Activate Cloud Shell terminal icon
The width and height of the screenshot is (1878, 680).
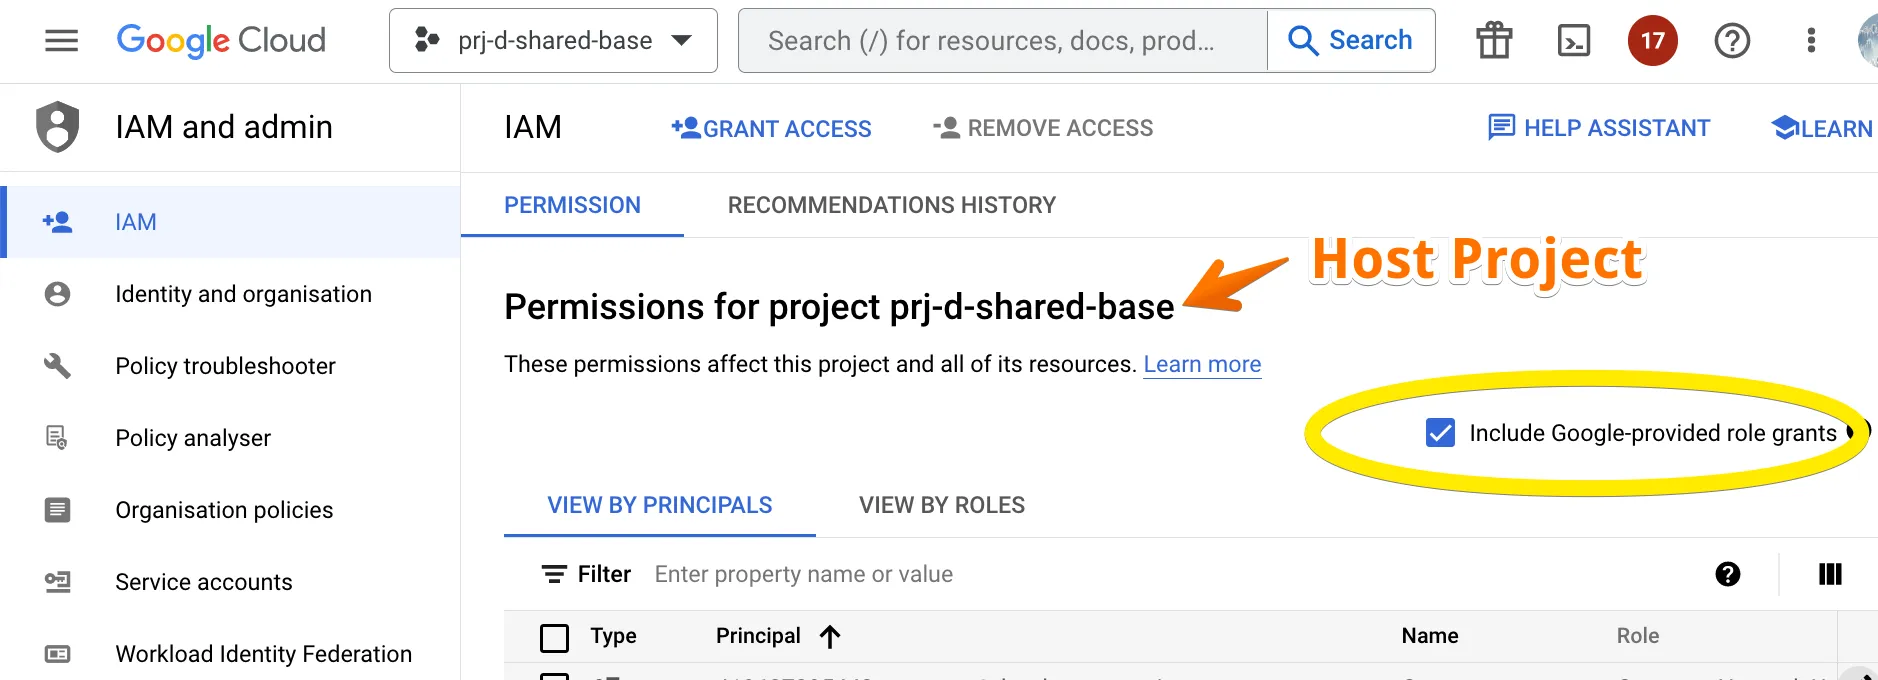tap(1573, 41)
